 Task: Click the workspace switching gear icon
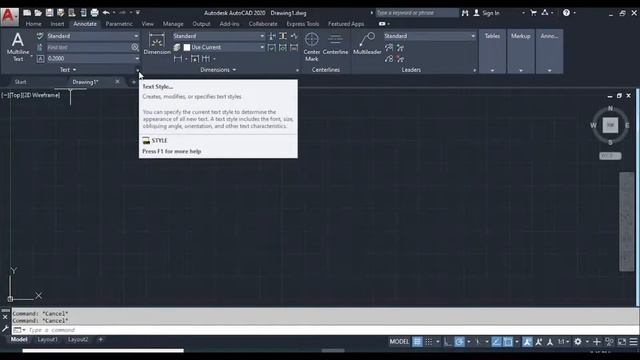578,342
